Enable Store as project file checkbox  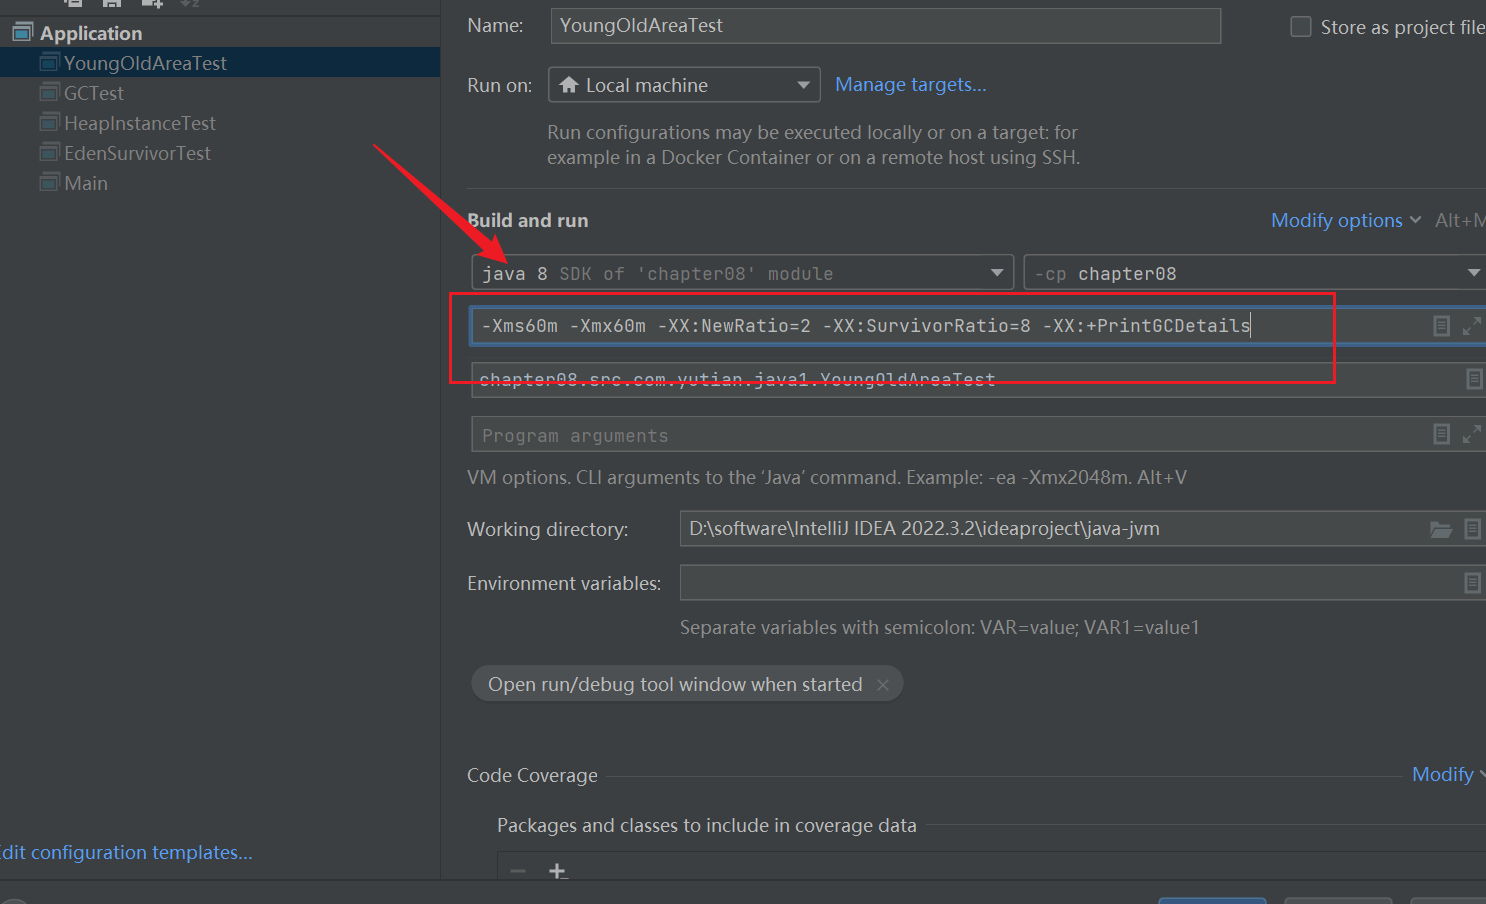(1301, 27)
